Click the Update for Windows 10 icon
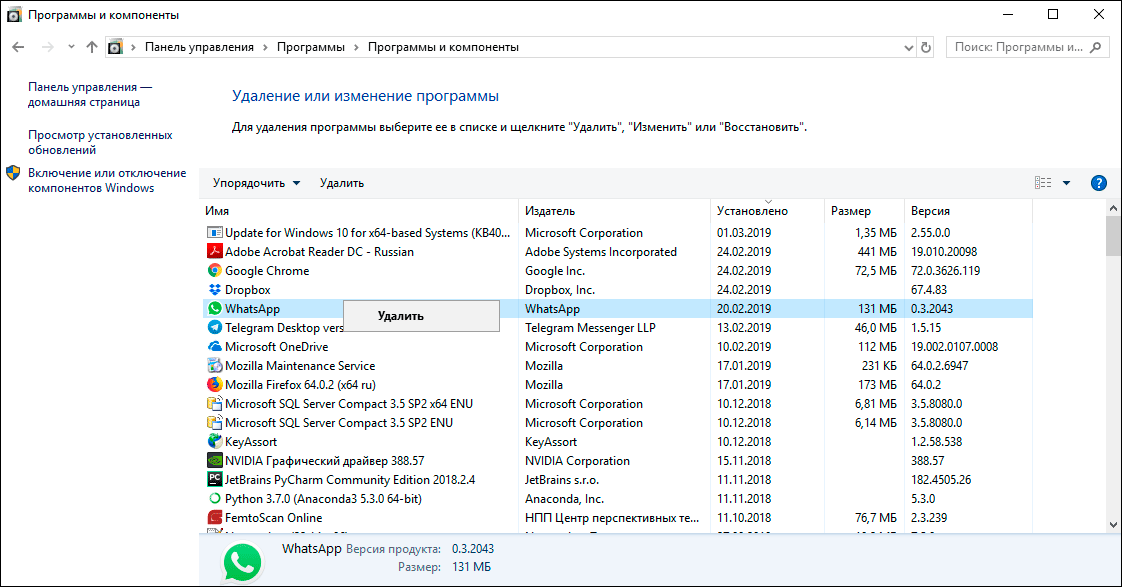The height and width of the screenshot is (587, 1122). point(215,233)
